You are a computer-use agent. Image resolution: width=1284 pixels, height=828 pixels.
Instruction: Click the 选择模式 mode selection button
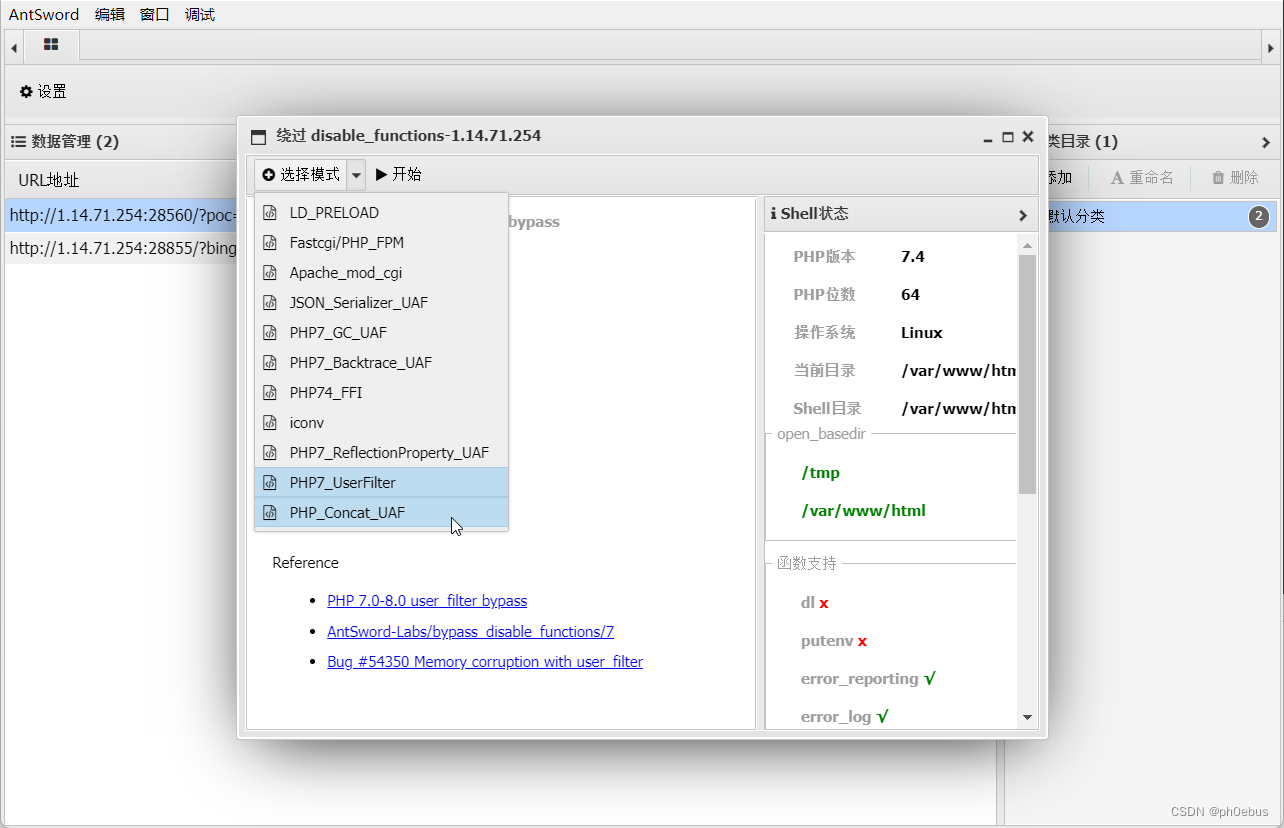coord(300,174)
